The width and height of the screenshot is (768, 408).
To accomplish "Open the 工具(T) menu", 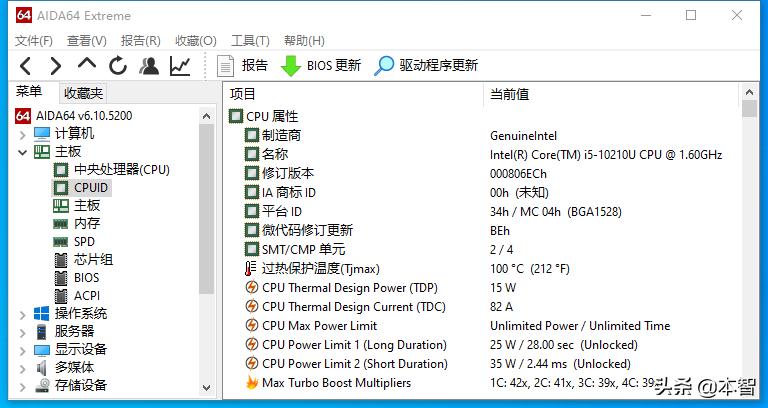I will click(x=250, y=41).
